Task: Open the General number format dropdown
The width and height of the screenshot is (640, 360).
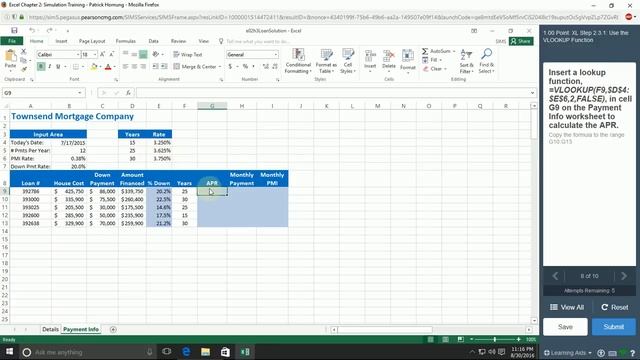Action: click(276, 54)
